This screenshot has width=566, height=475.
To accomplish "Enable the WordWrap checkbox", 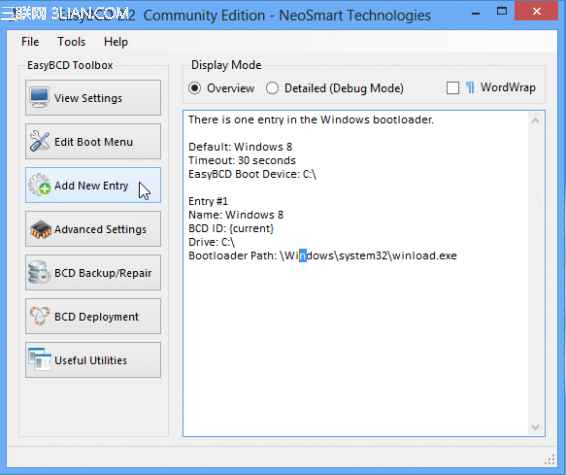I will [x=453, y=88].
